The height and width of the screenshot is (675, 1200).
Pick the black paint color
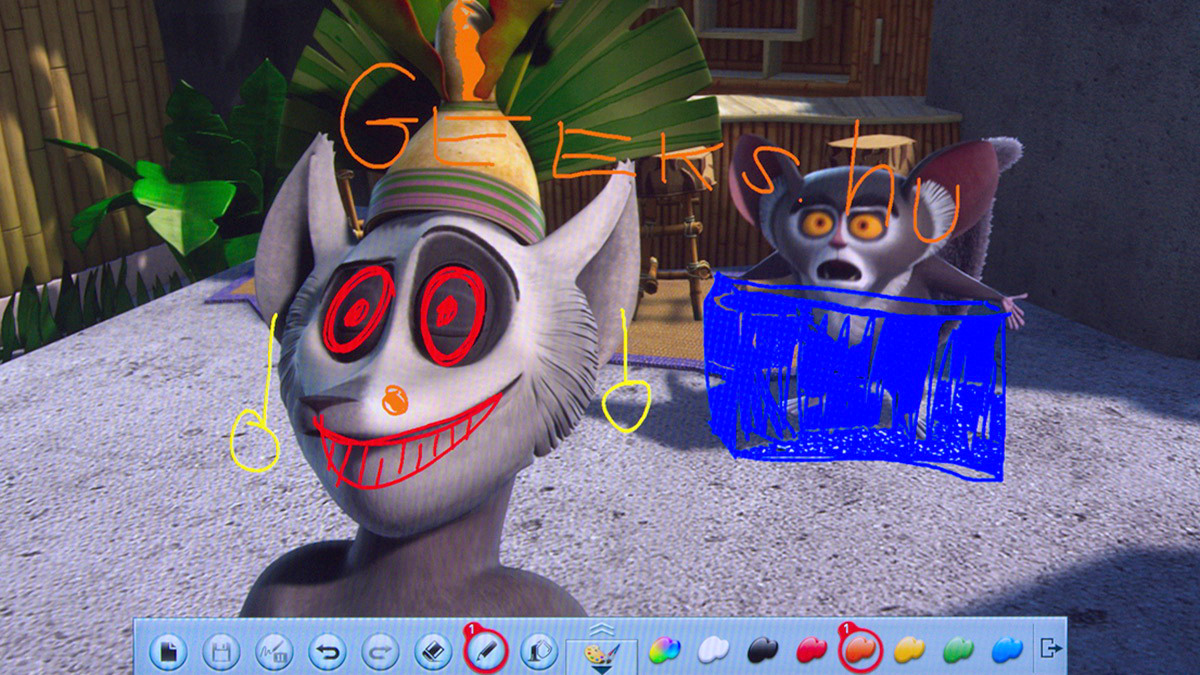tap(763, 651)
